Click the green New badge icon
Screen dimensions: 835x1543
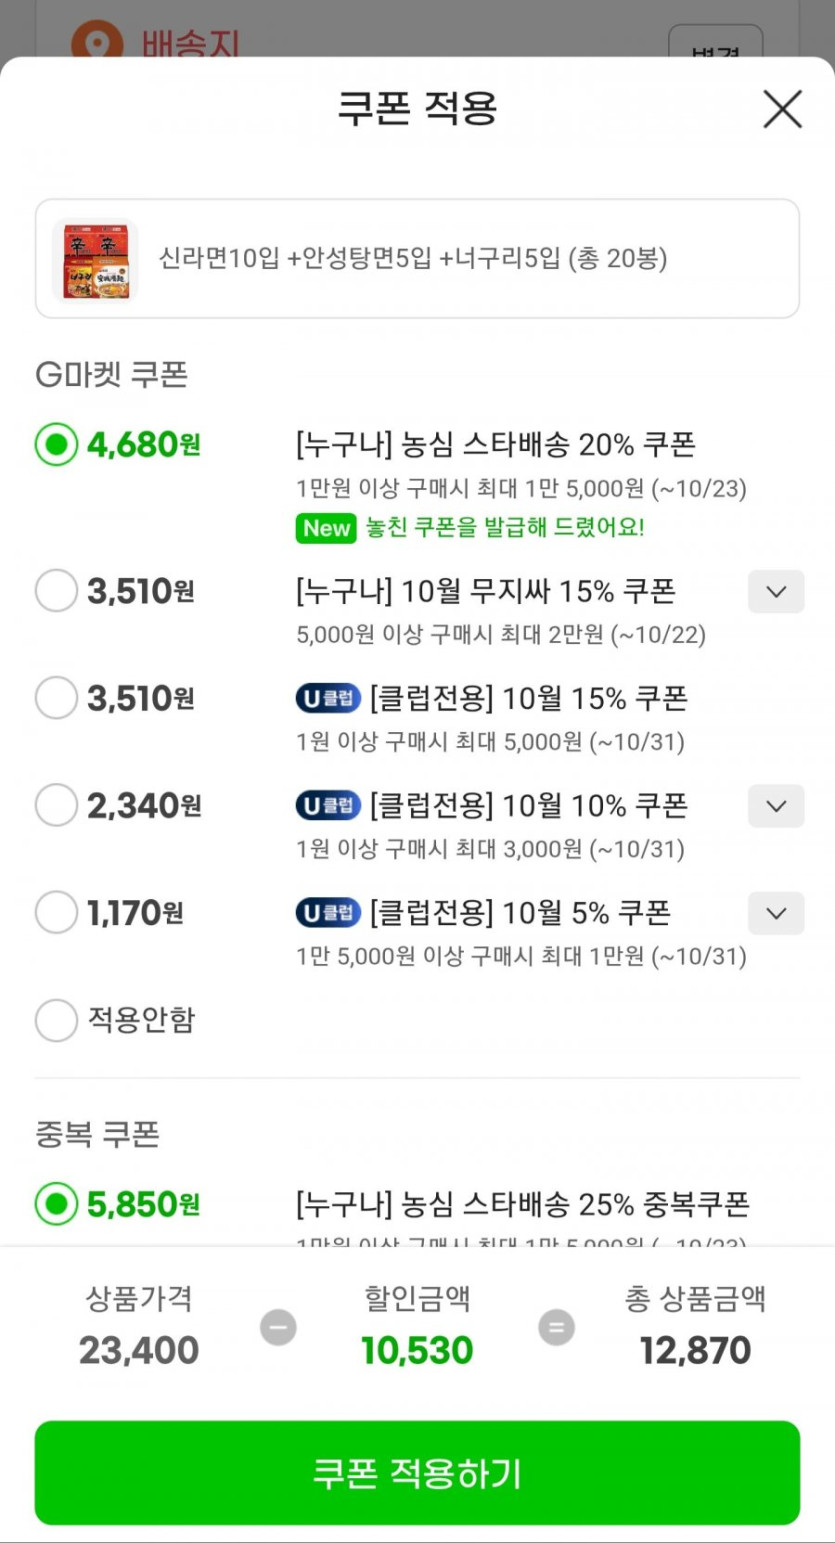[326, 528]
